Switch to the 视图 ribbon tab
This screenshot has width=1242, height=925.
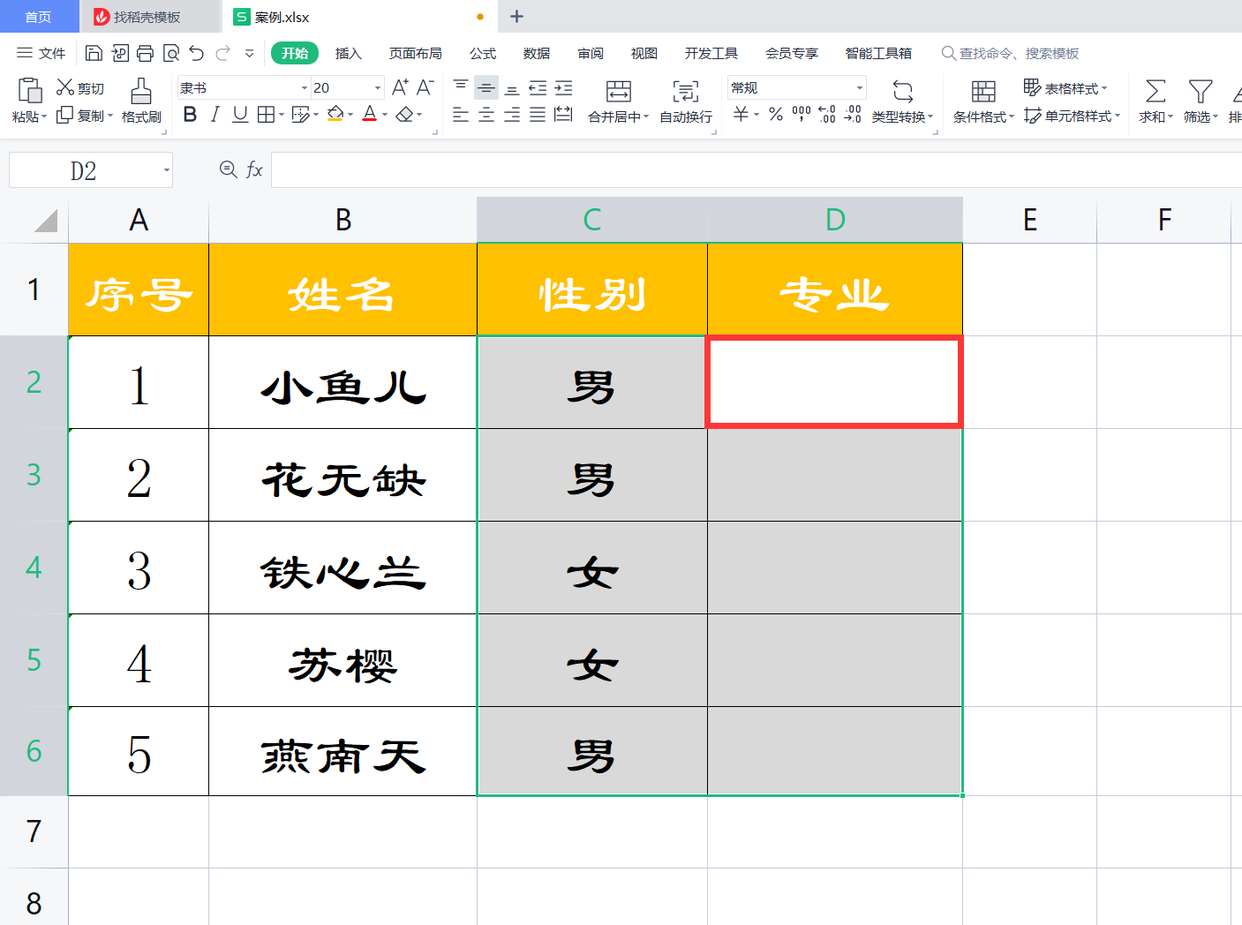tap(644, 53)
